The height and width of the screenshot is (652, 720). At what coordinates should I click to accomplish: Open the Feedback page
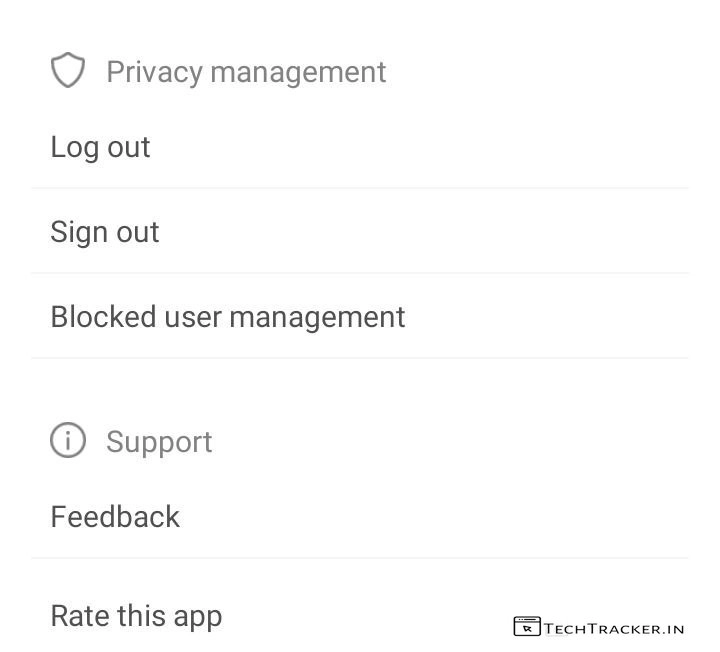[115, 517]
